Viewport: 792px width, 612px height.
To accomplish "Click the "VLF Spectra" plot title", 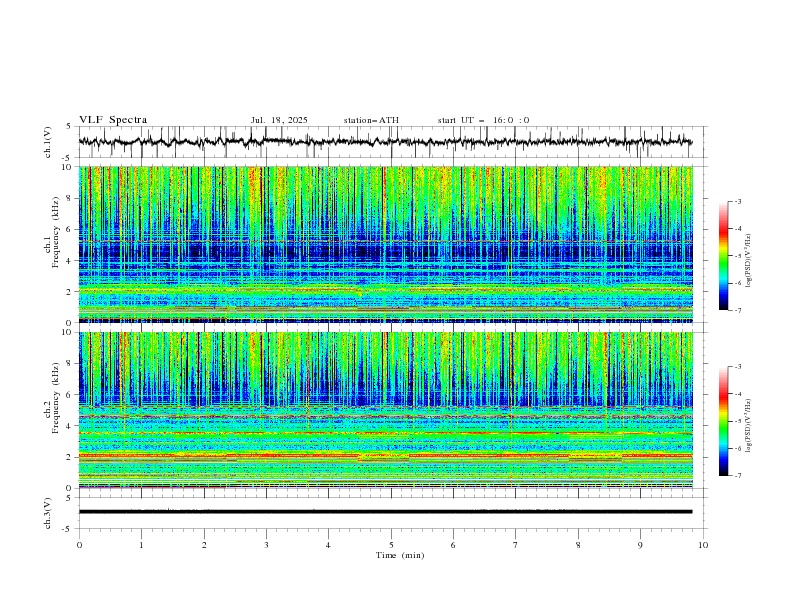I will 113,120.
